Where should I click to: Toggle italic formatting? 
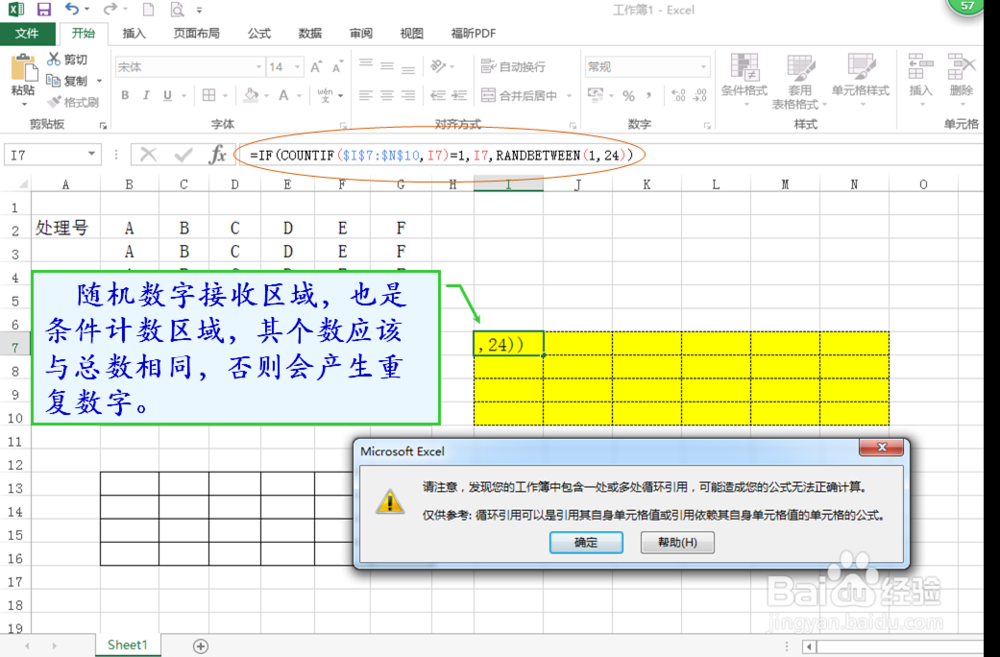pos(145,93)
